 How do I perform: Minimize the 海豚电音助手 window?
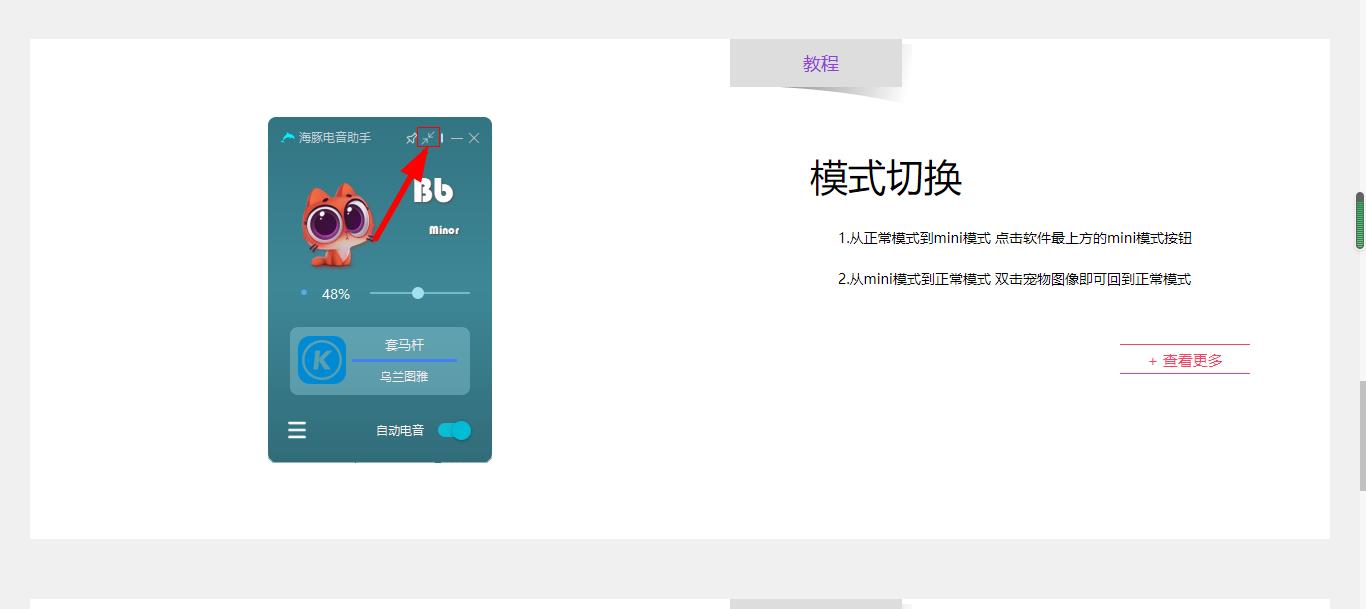457,138
